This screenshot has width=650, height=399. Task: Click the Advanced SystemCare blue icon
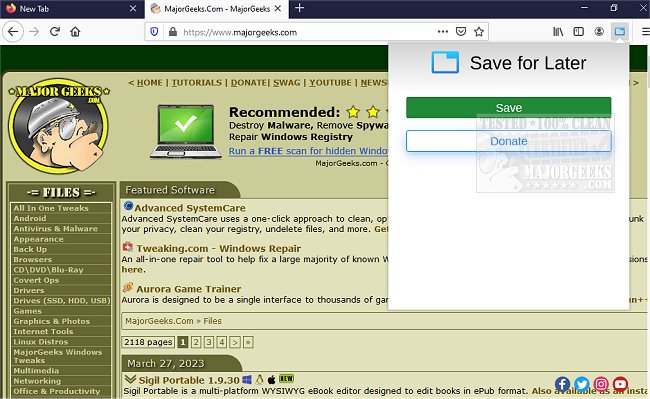pos(128,206)
